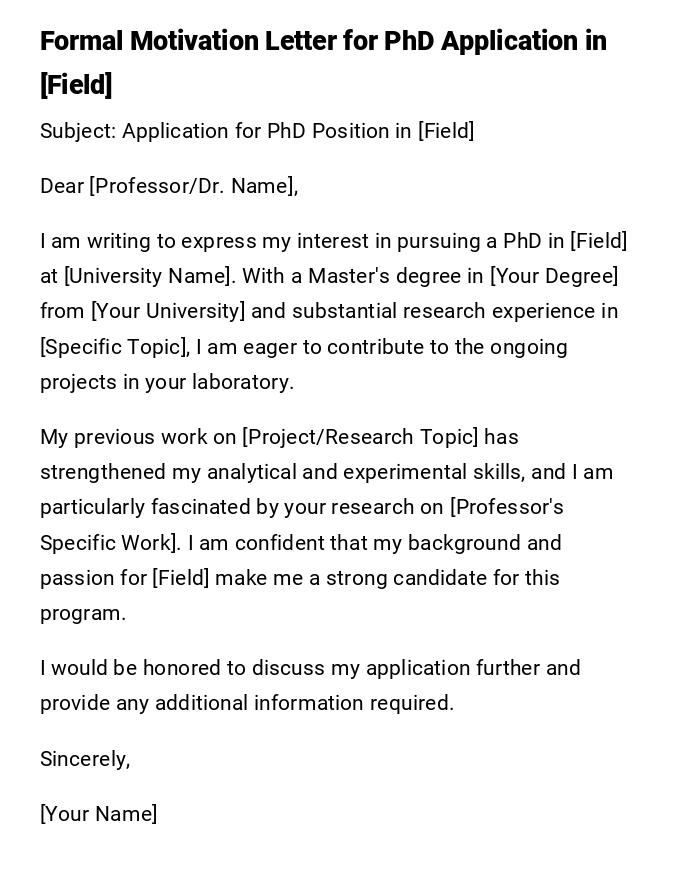Click the phrase "I am writing to express"
Screen dimensions: 700x876
pos(148,241)
